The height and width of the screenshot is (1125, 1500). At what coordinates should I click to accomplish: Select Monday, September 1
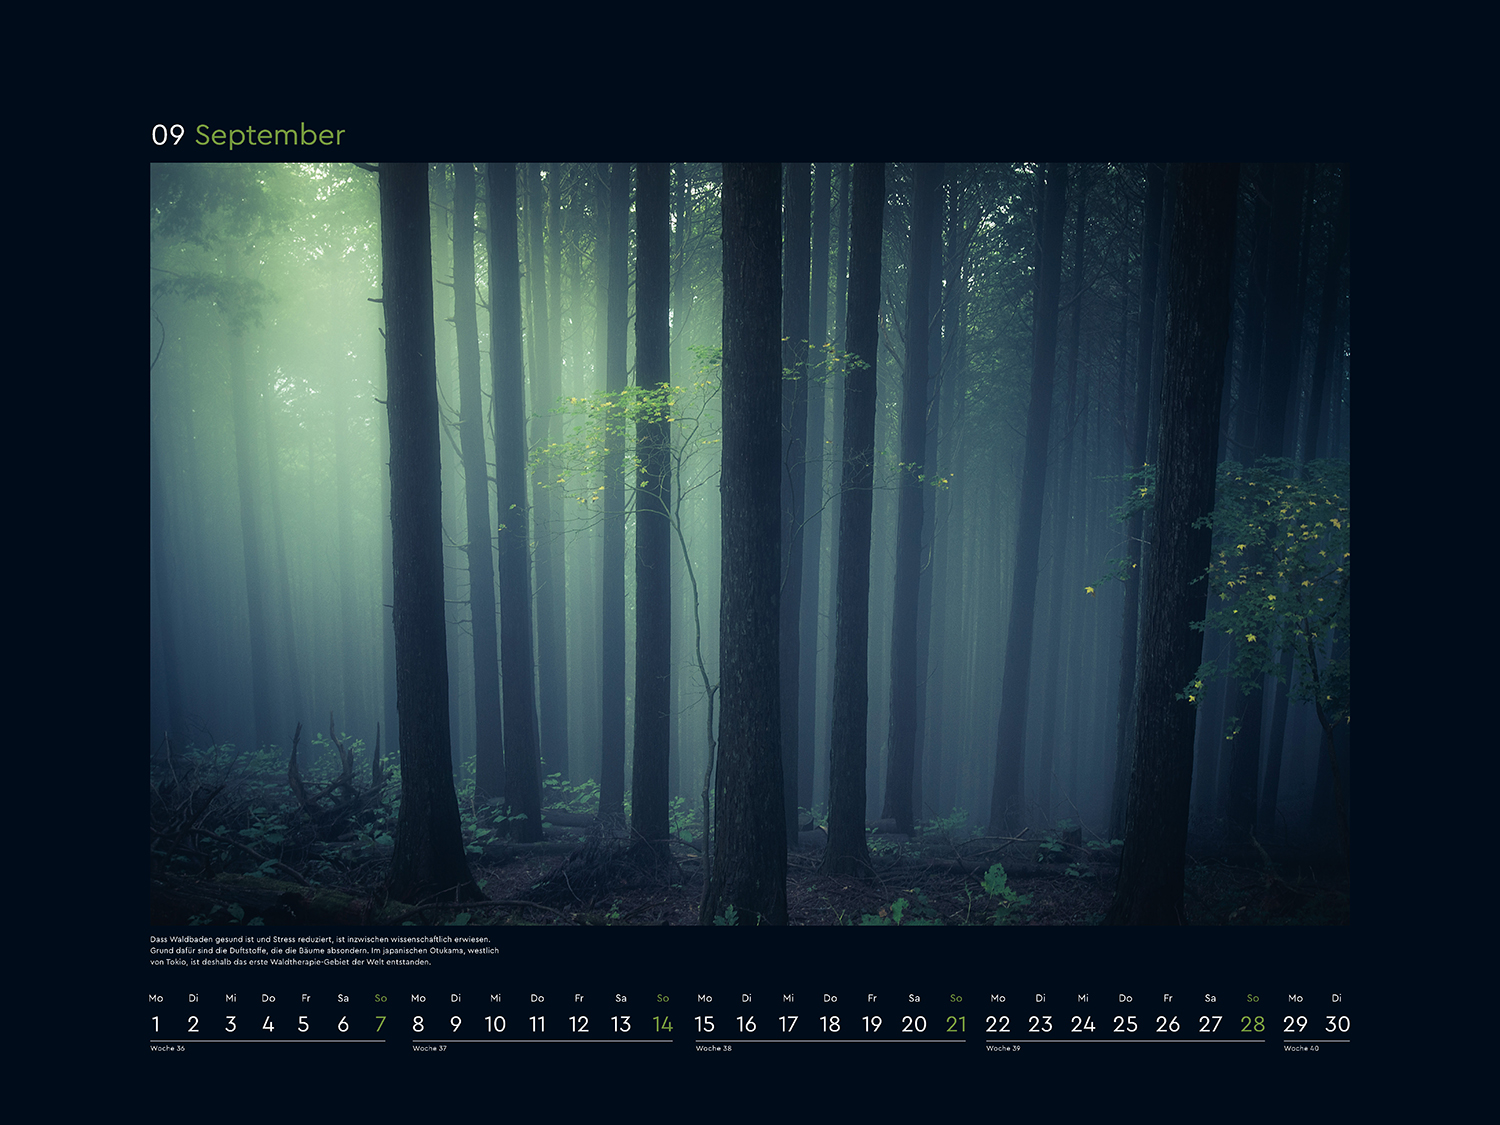pos(156,1024)
